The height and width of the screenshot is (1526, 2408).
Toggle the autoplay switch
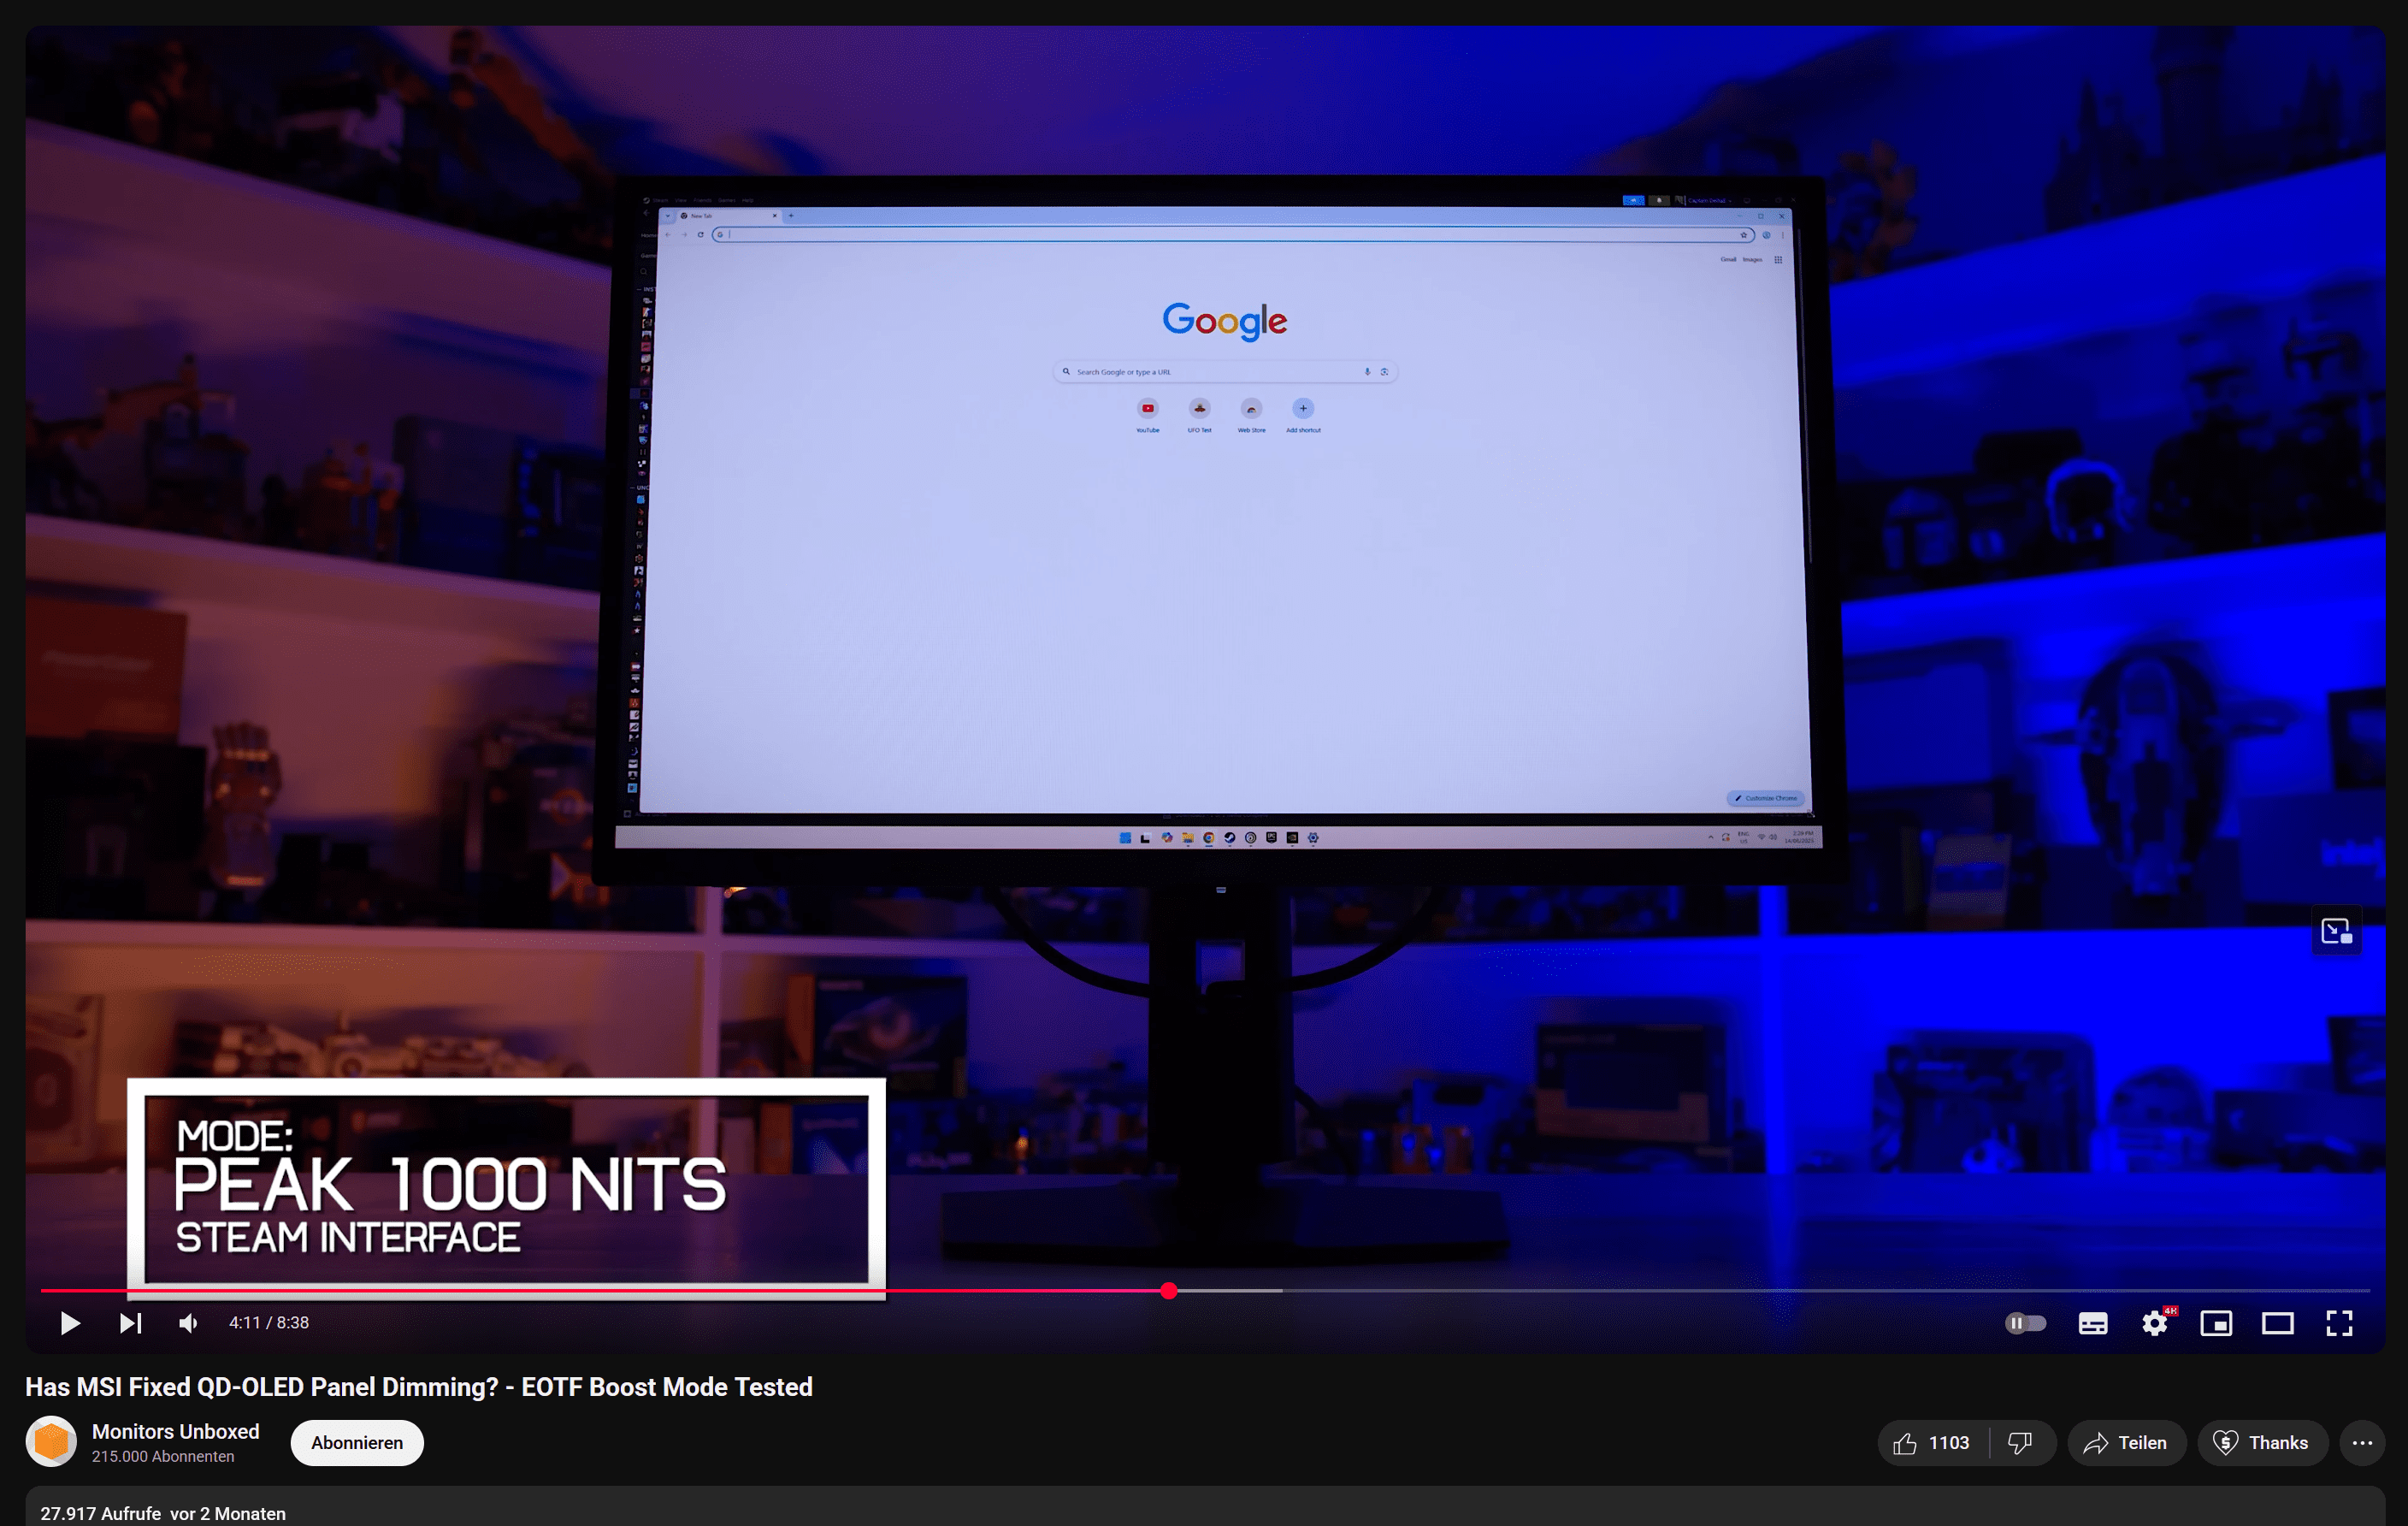[2025, 1323]
